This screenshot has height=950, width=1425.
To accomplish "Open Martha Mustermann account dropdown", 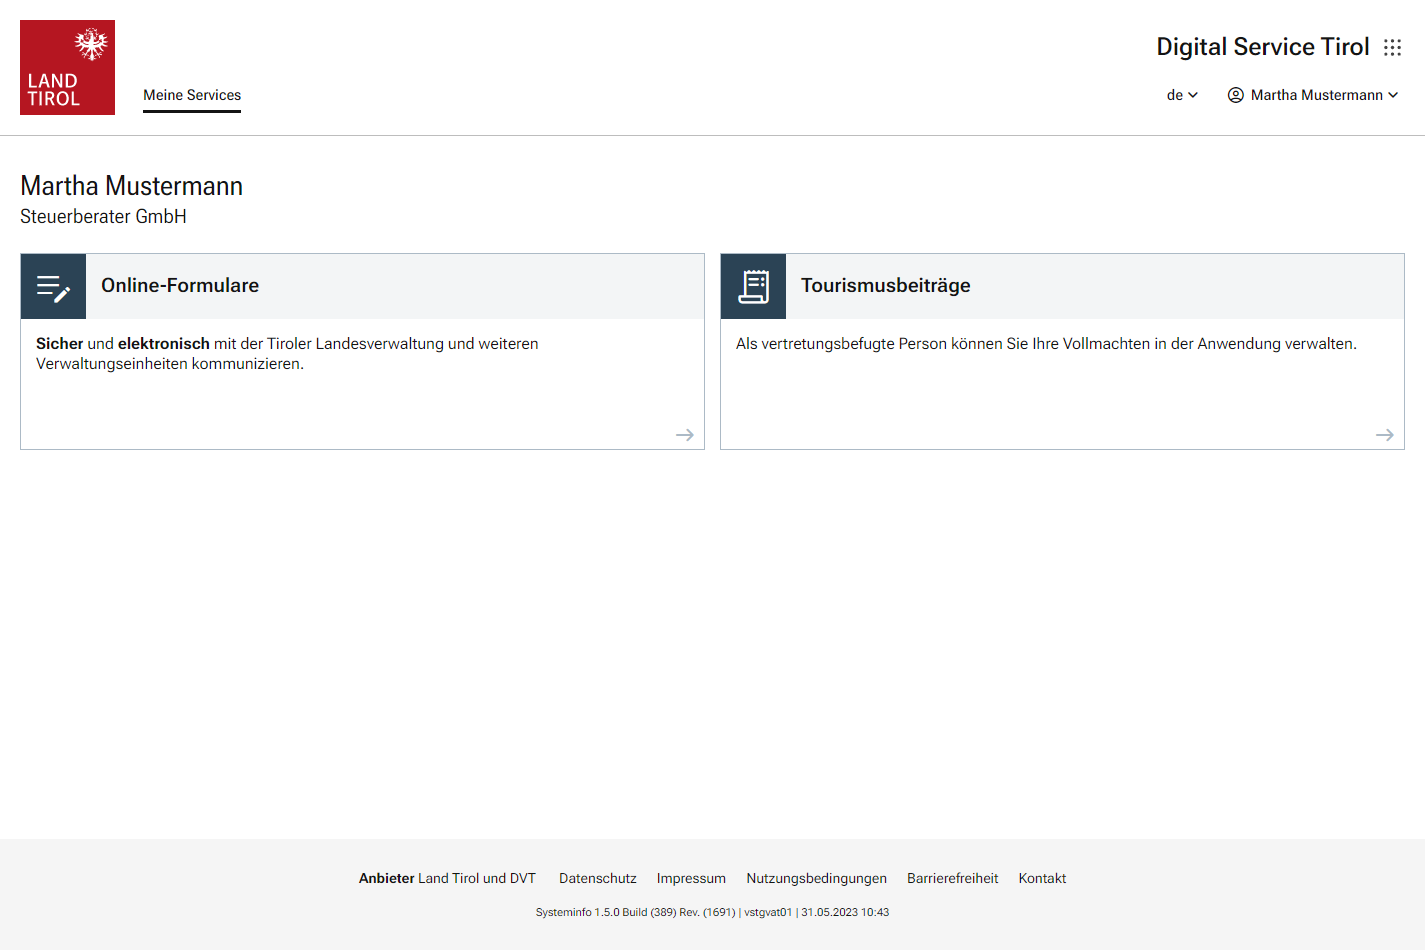I will tap(1316, 95).
